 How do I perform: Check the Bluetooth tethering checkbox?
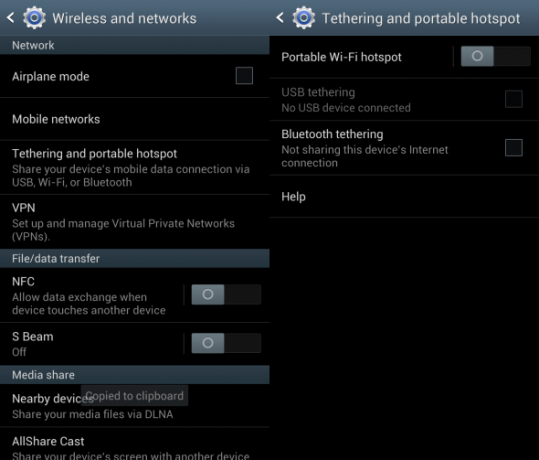(x=514, y=148)
